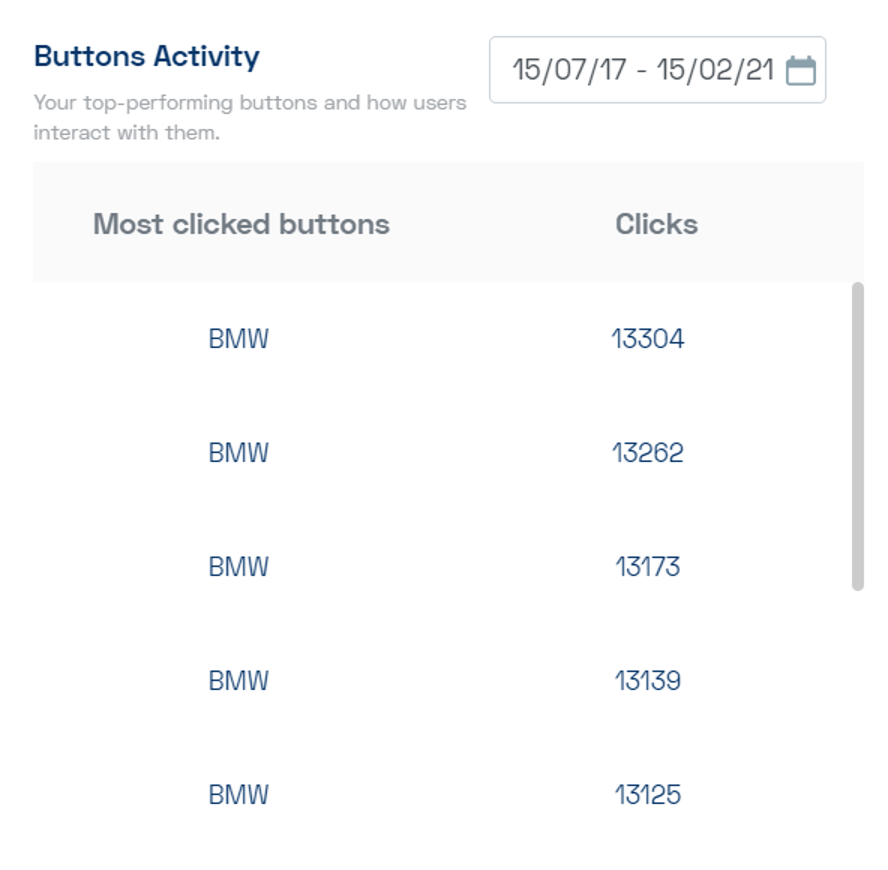Select the BMW row with 13262 clicks

pyautogui.click(x=442, y=453)
